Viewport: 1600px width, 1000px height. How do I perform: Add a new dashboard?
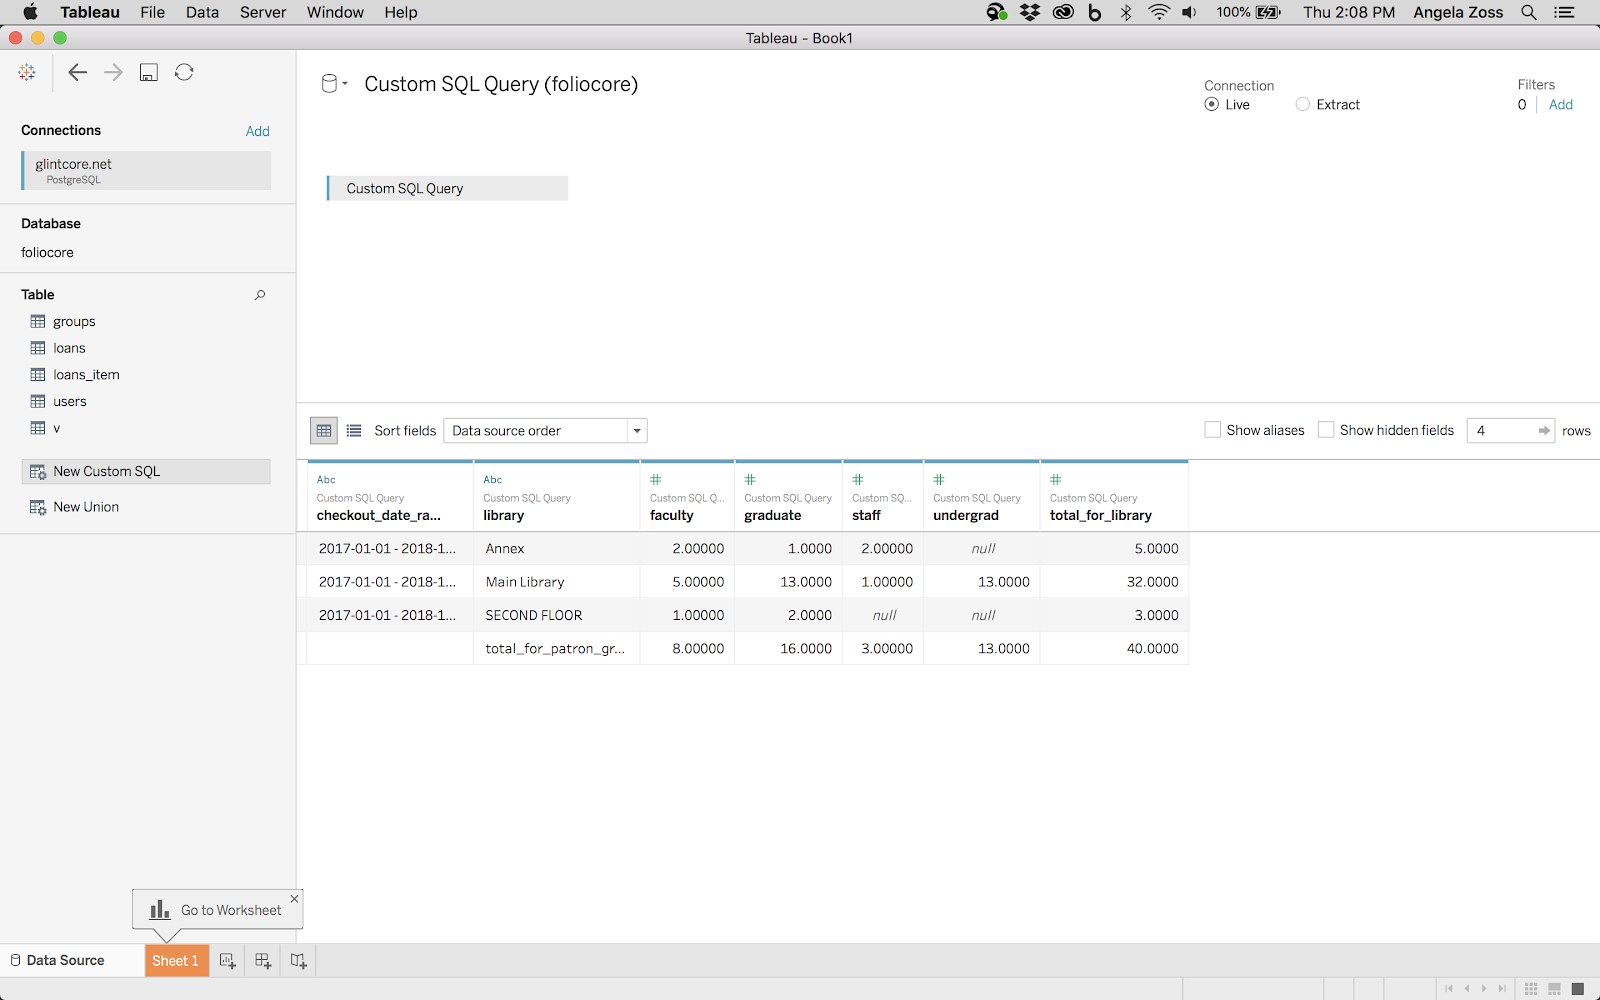(263, 961)
